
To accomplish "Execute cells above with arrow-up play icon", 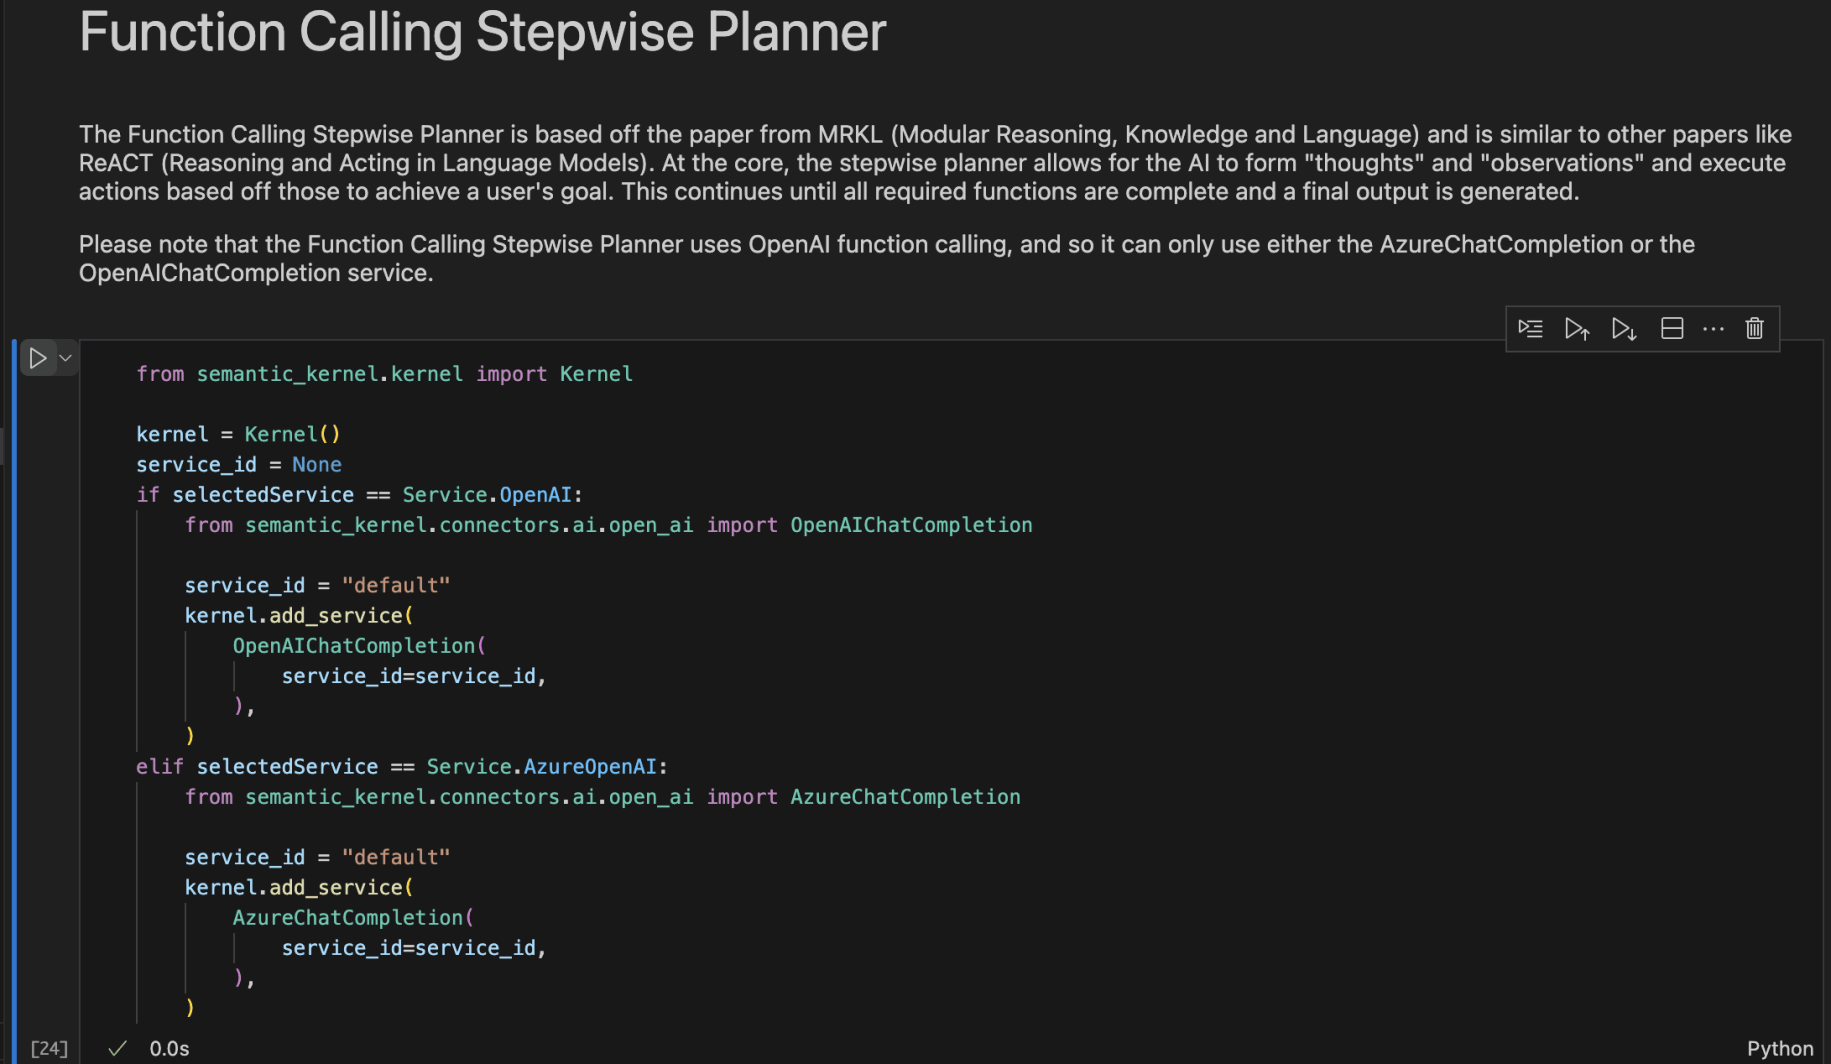I will [1577, 329].
